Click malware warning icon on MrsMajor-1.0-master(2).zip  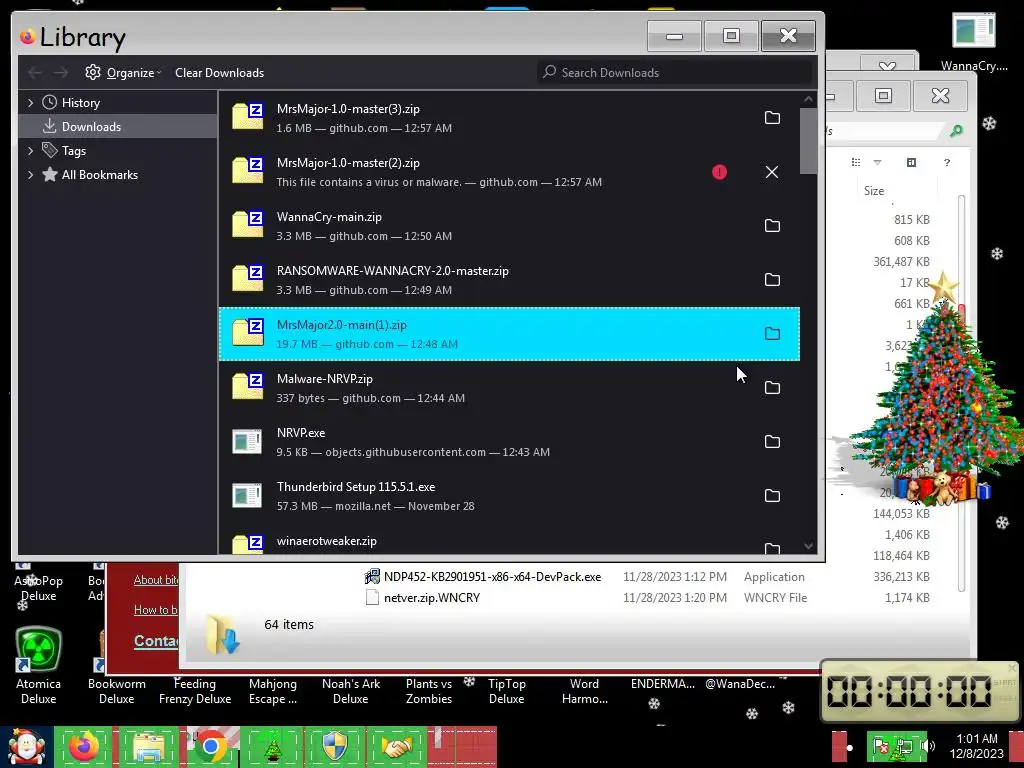[719, 172]
